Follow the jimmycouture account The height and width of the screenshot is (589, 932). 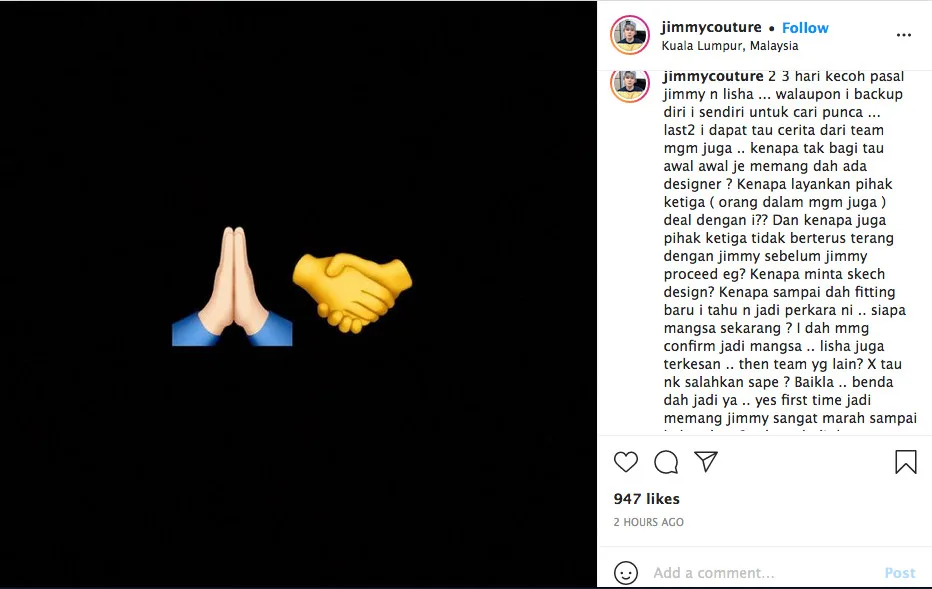click(805, 28)
